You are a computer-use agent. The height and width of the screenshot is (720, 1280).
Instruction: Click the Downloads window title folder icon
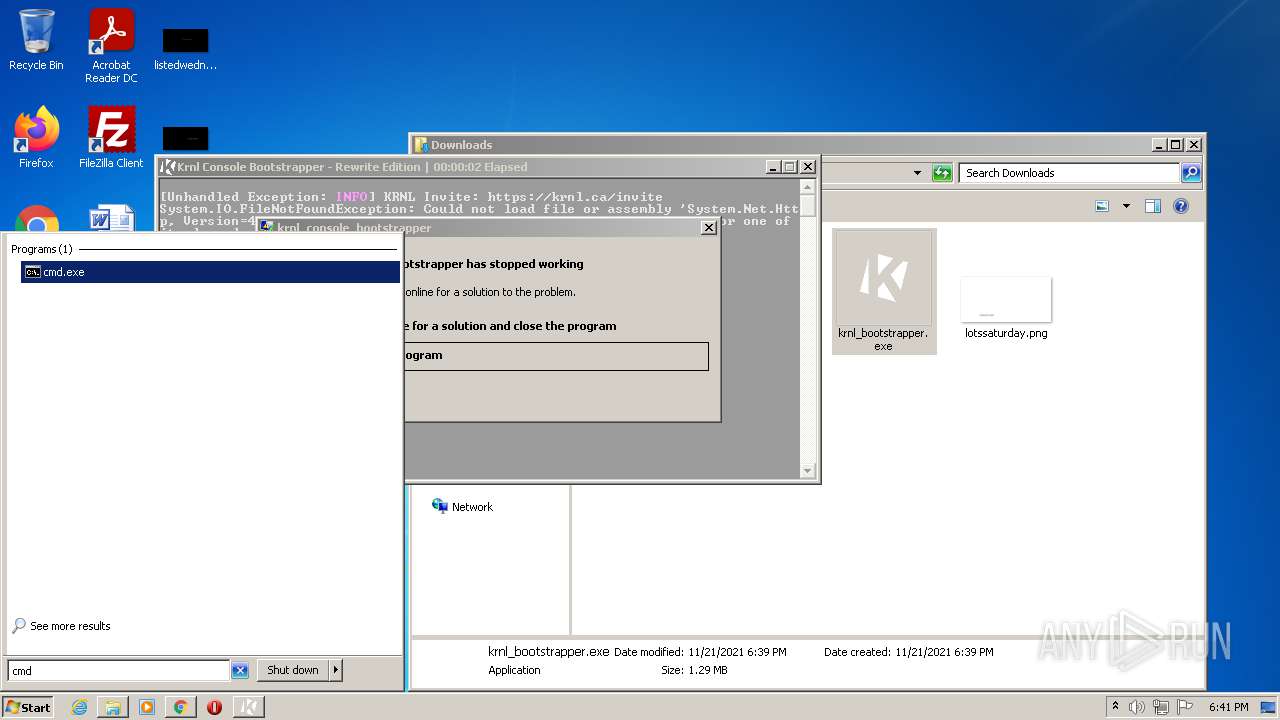(421, 145)
